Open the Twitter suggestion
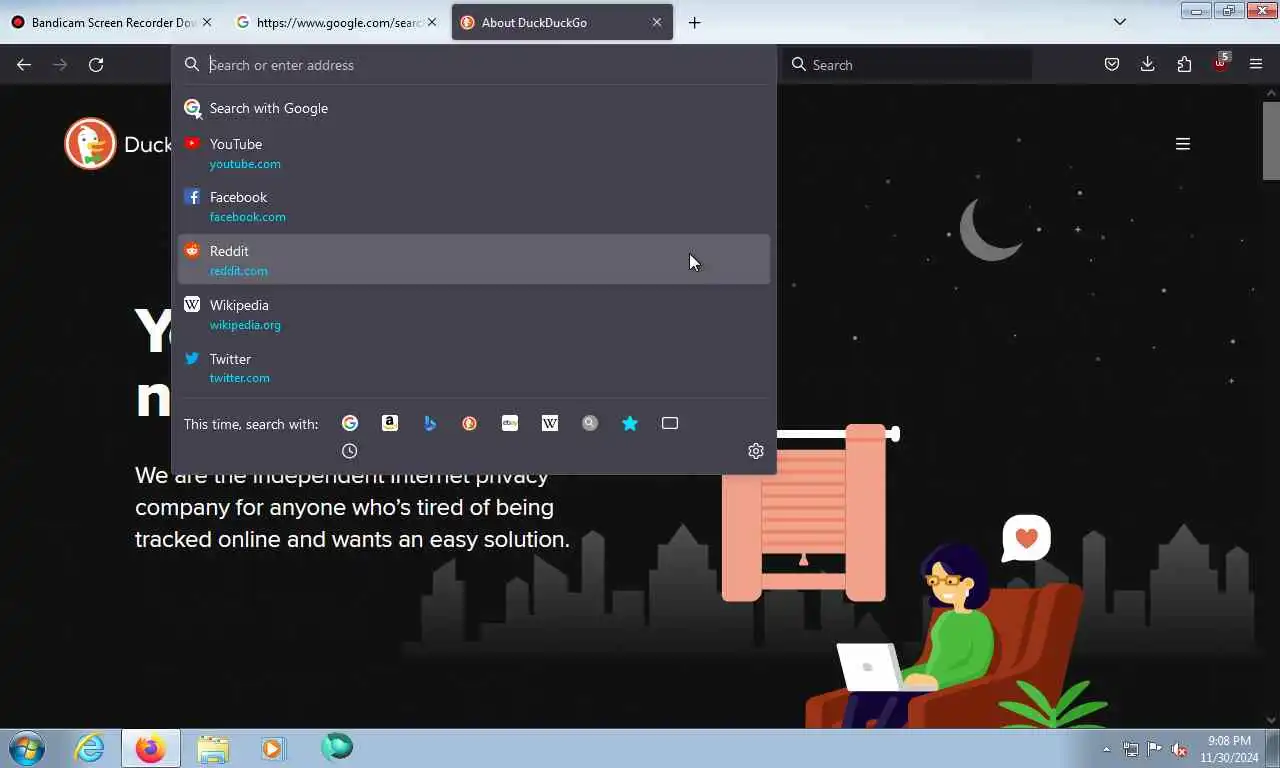 click(x=474, y=368)
